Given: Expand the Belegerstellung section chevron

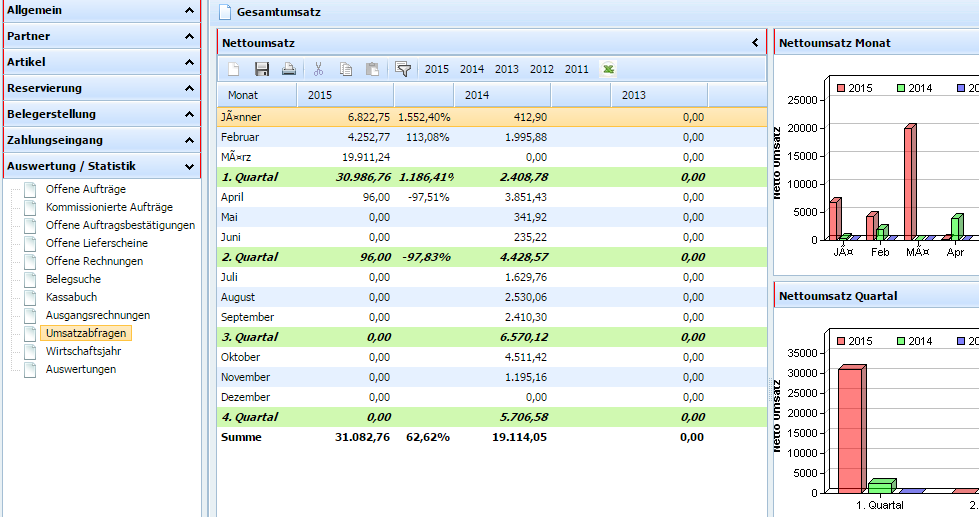Looking at the screenshot, I should [189, 114].
